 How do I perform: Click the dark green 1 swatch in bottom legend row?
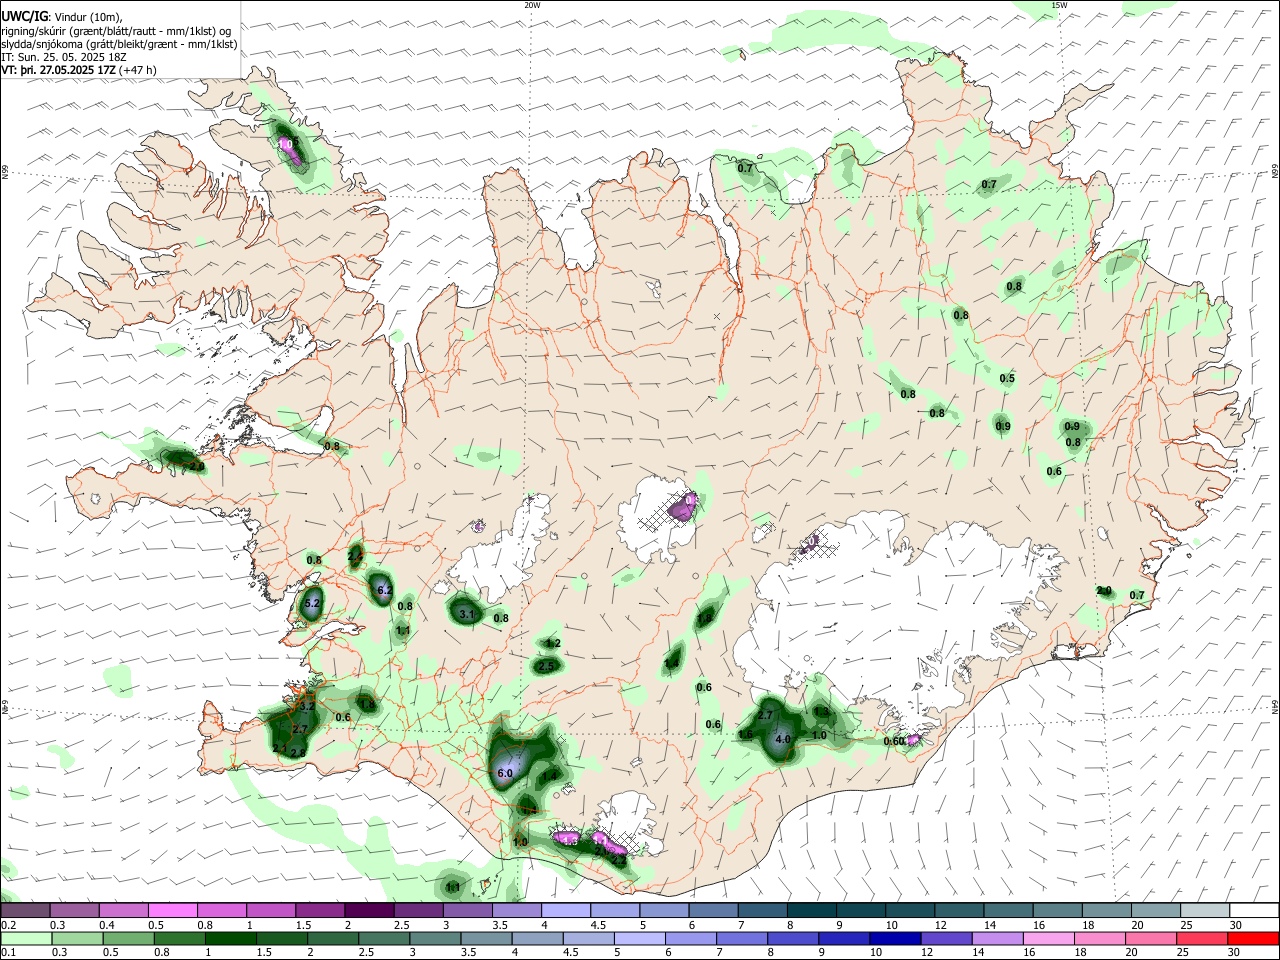230,939
